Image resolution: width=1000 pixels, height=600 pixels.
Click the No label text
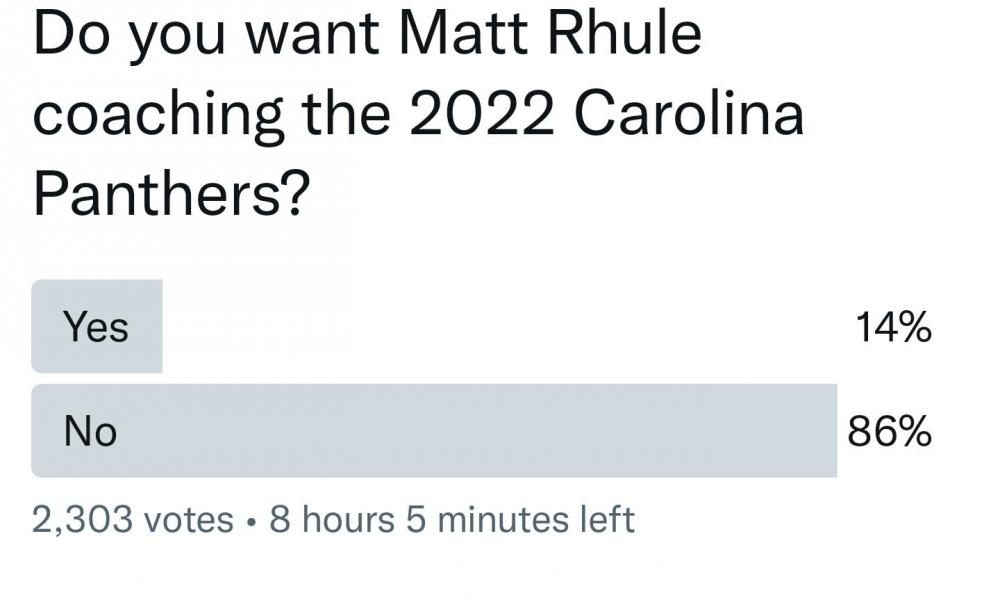pyautogui.click(x=90, y=431)
